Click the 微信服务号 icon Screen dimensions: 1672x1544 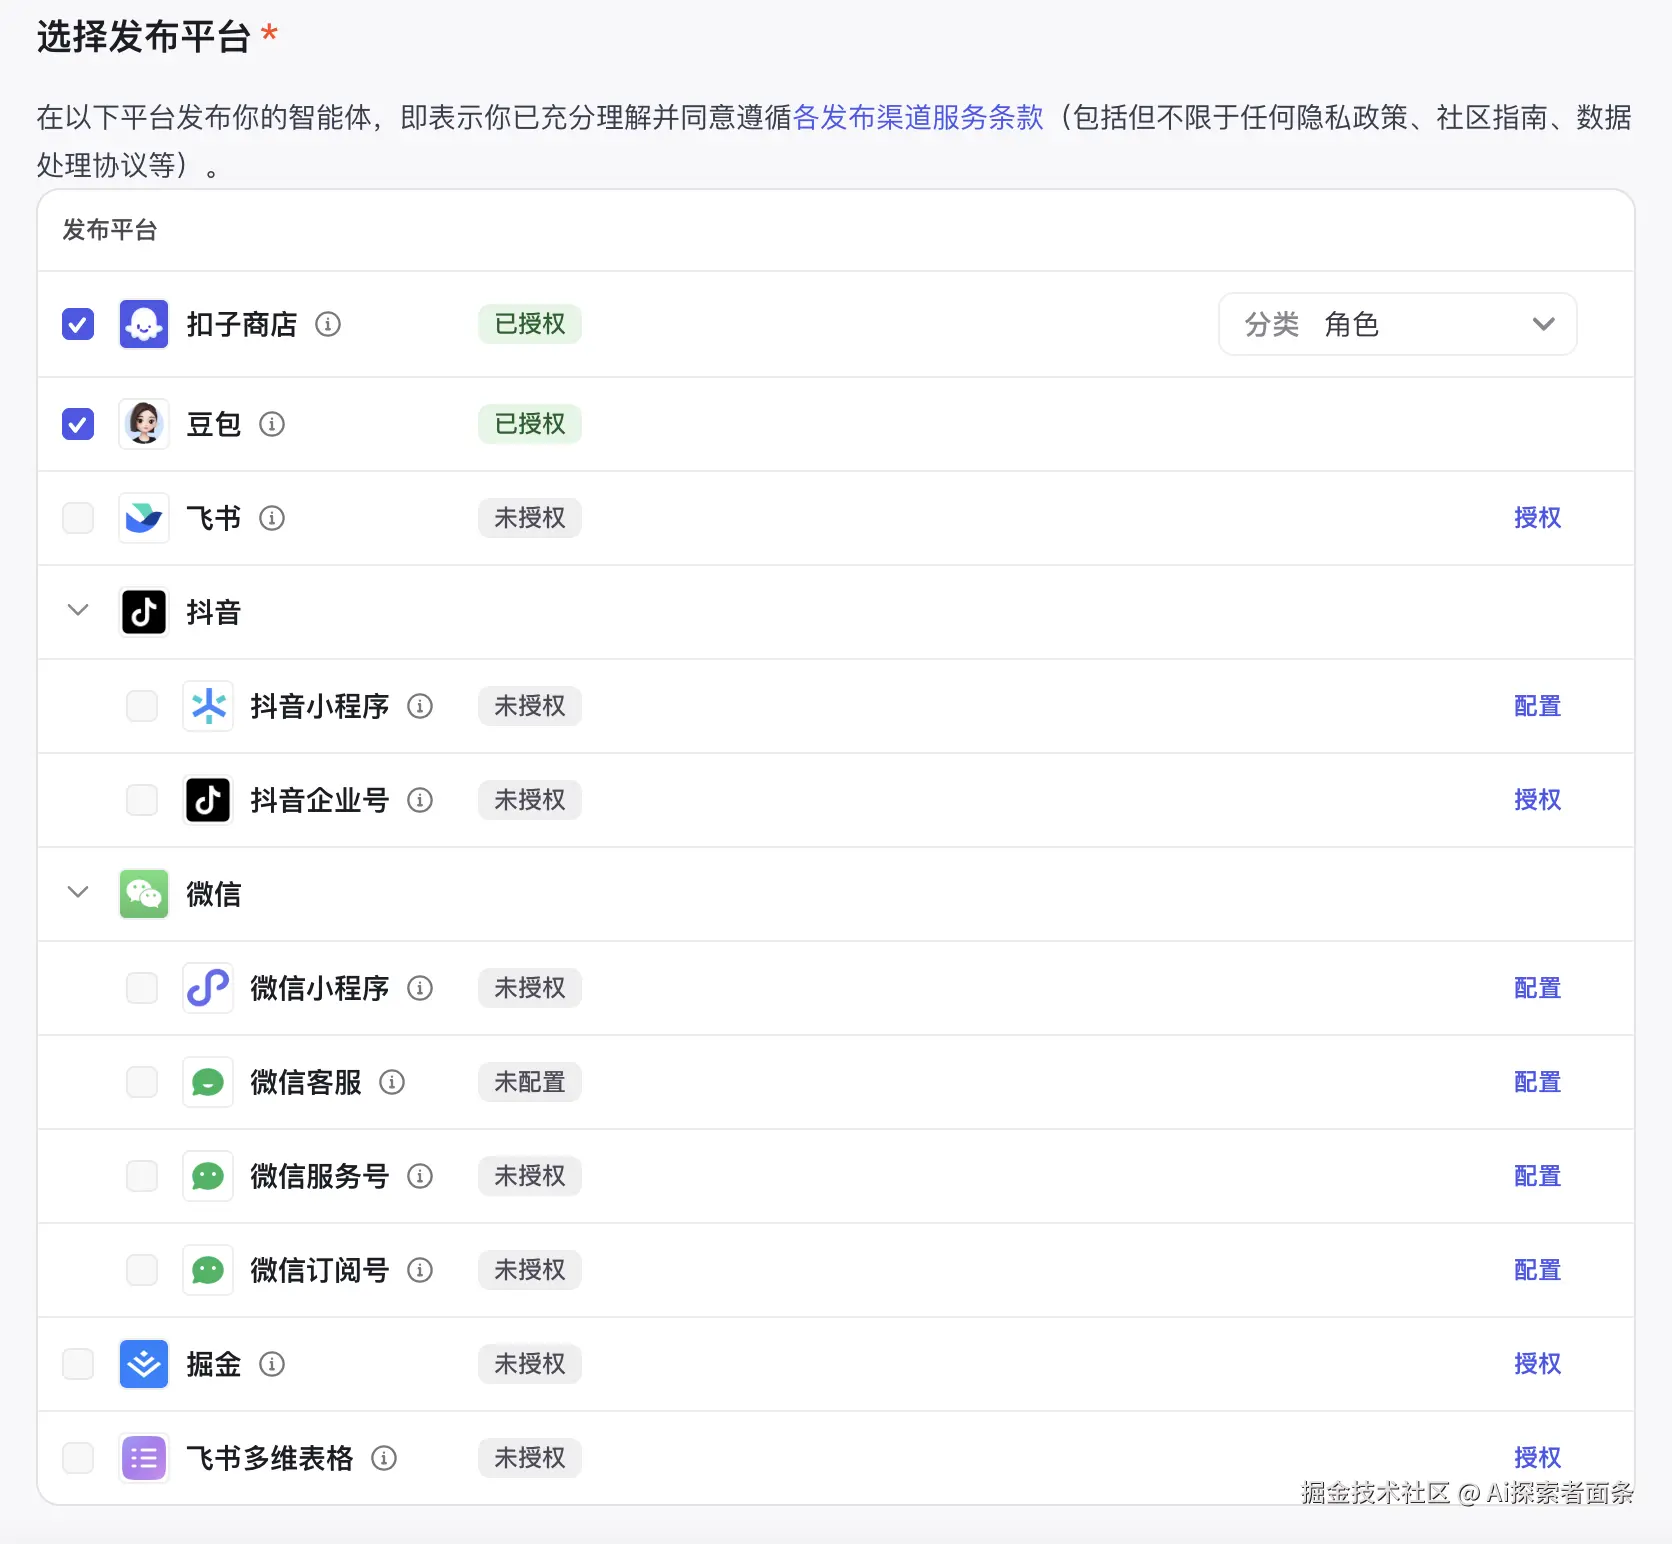click(x=208, y=1176)
